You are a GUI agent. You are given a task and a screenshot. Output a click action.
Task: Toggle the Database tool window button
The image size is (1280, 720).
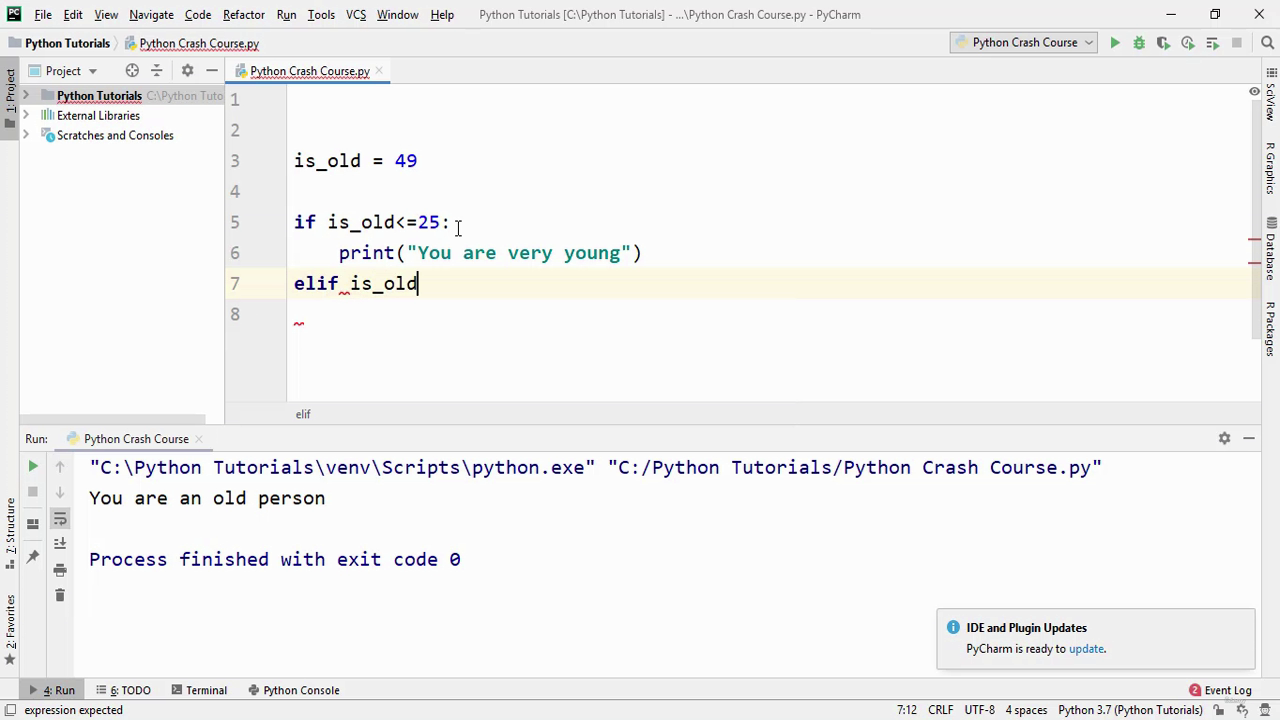pos(1271,248)
